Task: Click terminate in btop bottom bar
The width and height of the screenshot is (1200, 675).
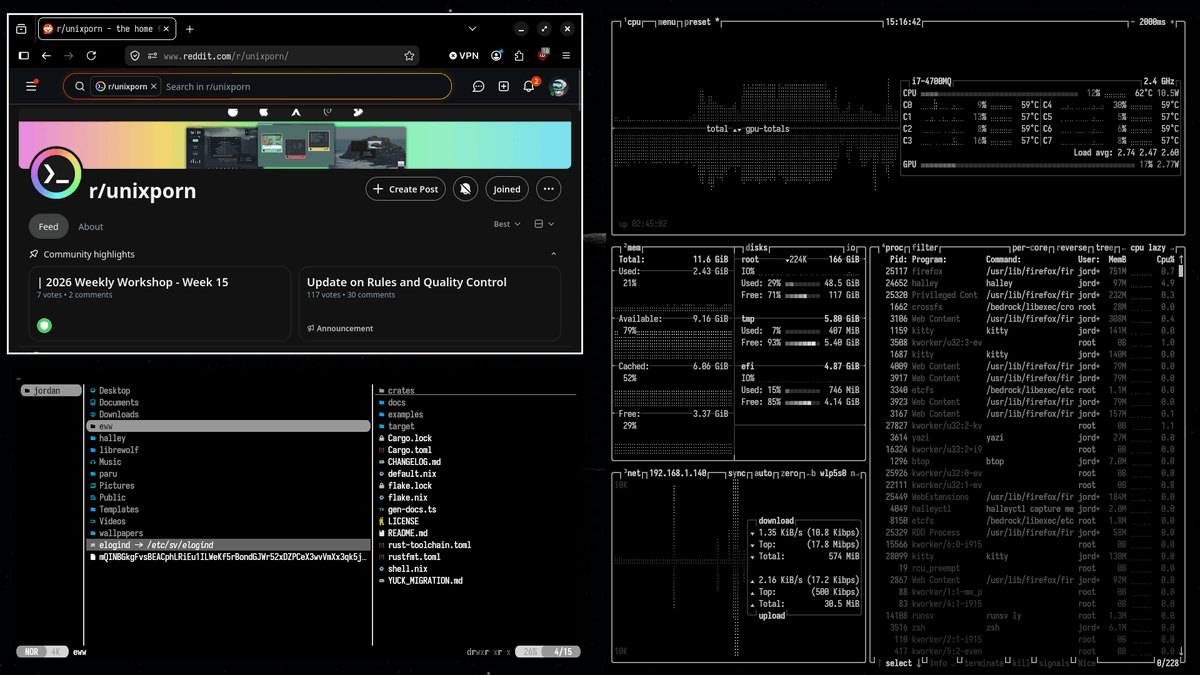Action: coord(983,662)
